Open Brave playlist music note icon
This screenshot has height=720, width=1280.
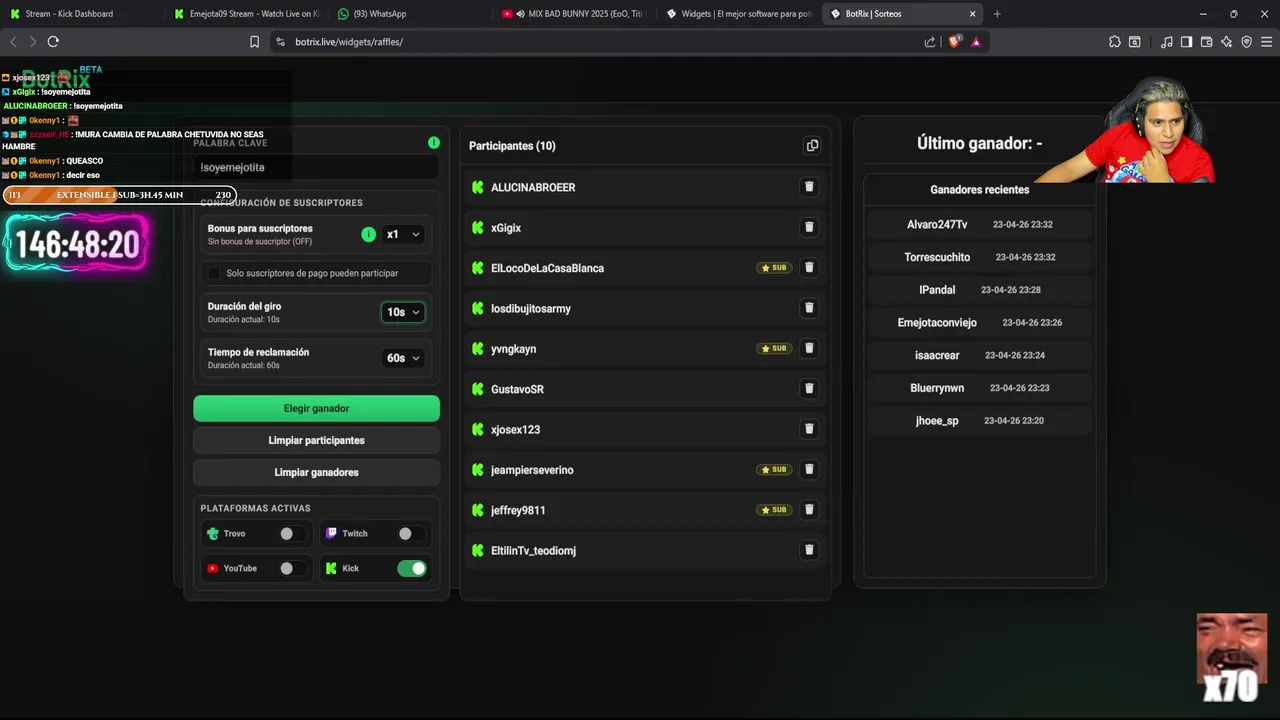click(1167, 42)
